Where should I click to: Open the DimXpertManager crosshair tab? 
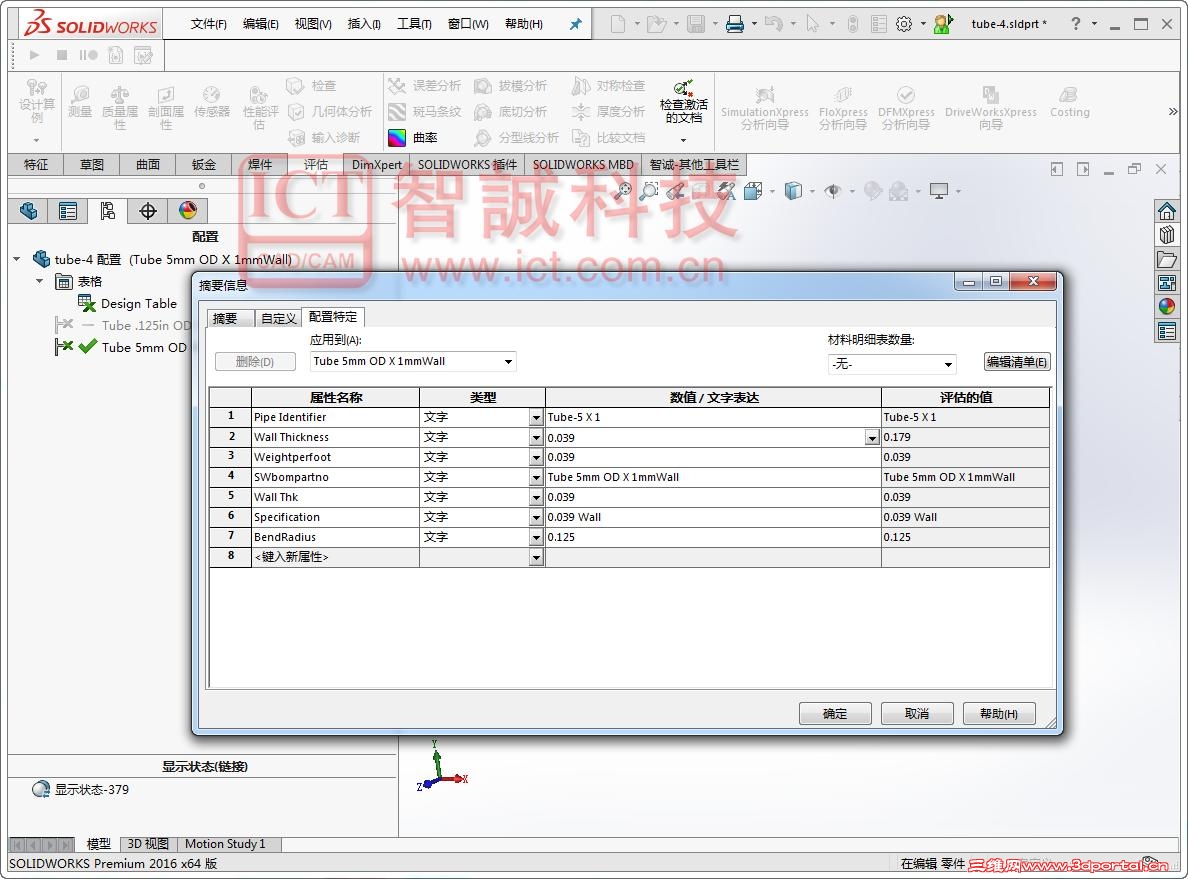pos(148,211)
